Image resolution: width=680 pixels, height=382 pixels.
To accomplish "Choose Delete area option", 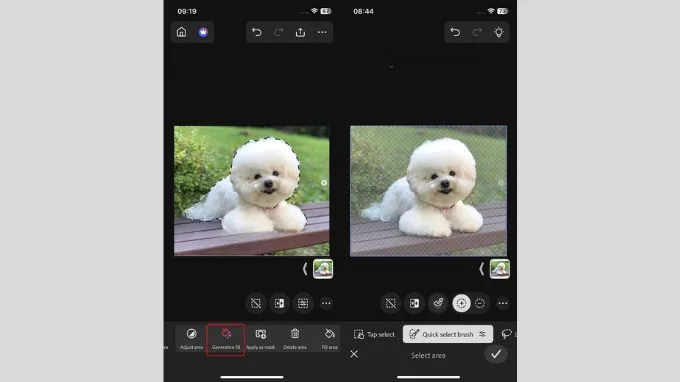I will coord(295,339).
